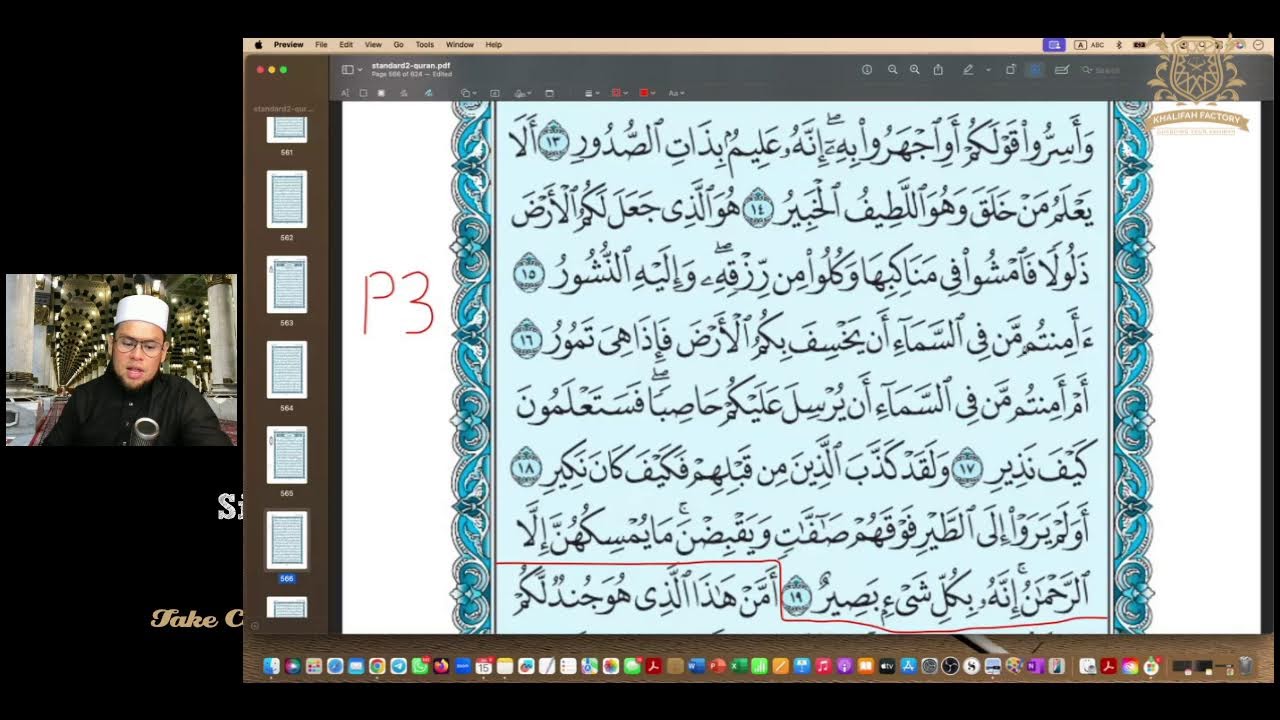The width and height of the screenshot is (1280, 720).
Task: Open the Music app from the Dock
Action: tap(824, 666)
